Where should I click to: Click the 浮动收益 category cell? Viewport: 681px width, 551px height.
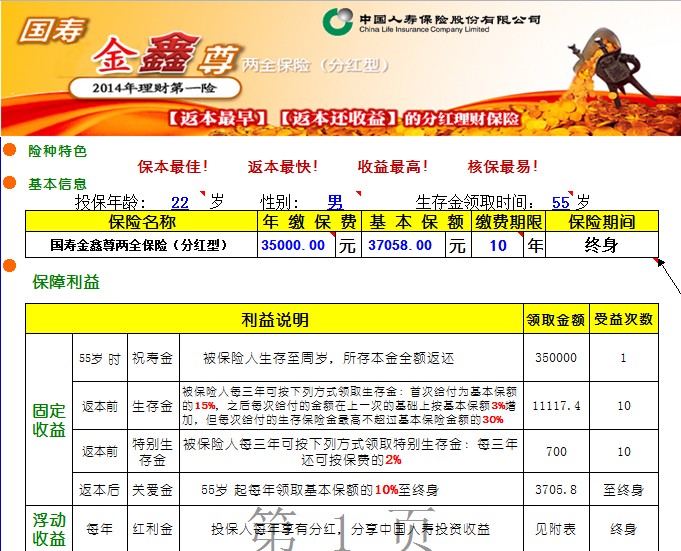[x=49, y=528]
